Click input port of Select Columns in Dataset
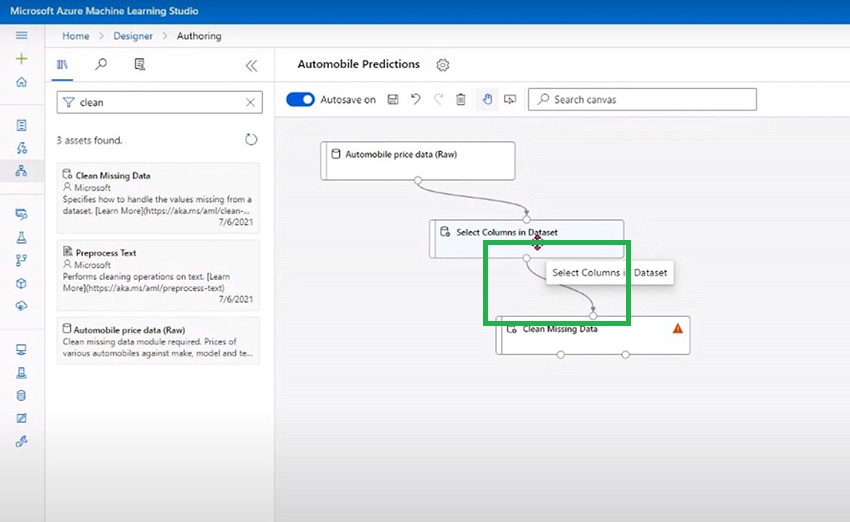This screenshot has width=850, height=522. pyautogui.click(x=526, y=219)
